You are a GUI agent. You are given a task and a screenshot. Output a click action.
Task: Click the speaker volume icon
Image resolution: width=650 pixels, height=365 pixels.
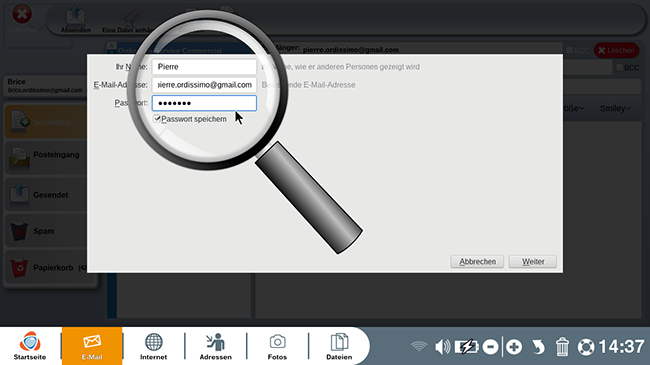(442, 347)
